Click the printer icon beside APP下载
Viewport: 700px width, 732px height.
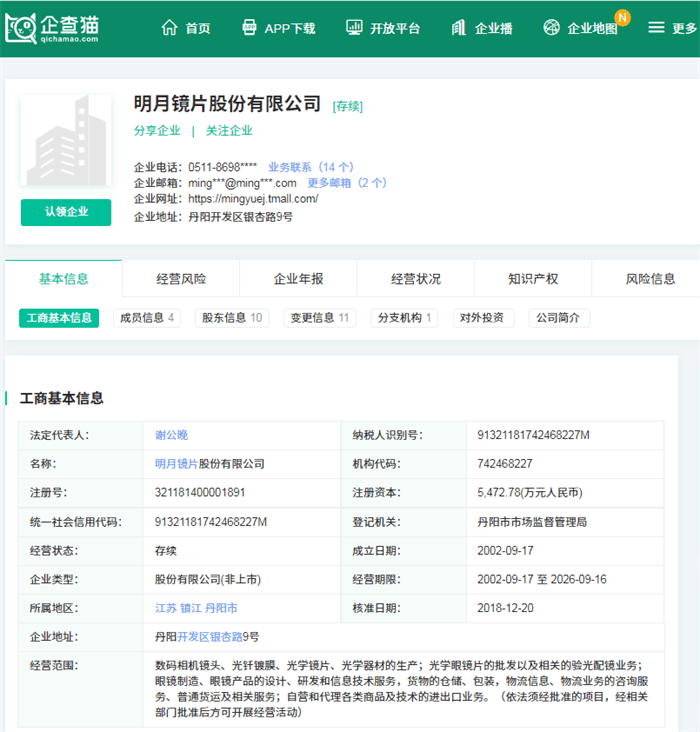pyautogui.click(x=249, y=28)
